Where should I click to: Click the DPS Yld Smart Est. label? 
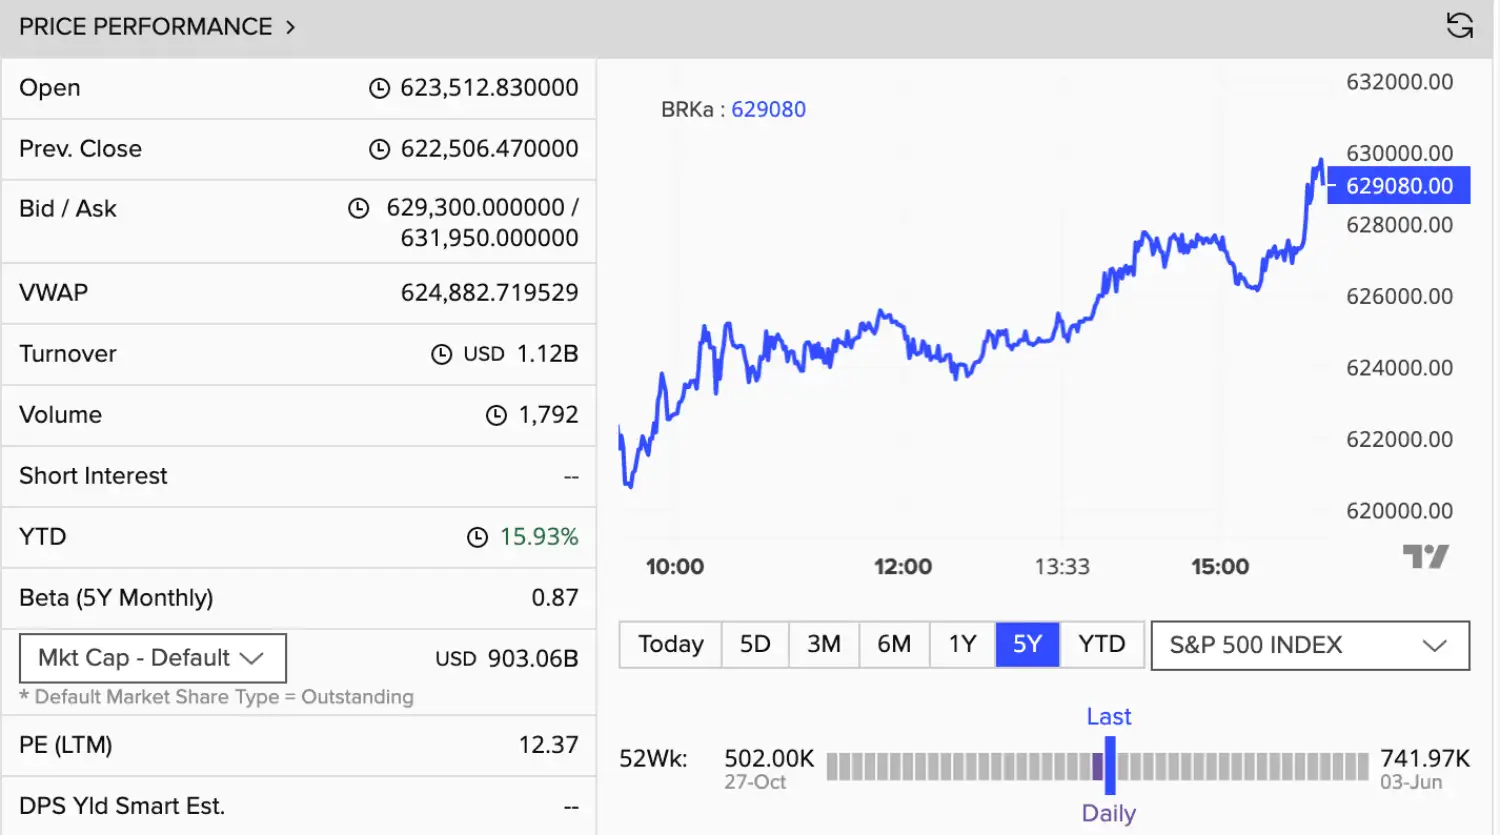point(122,806)
